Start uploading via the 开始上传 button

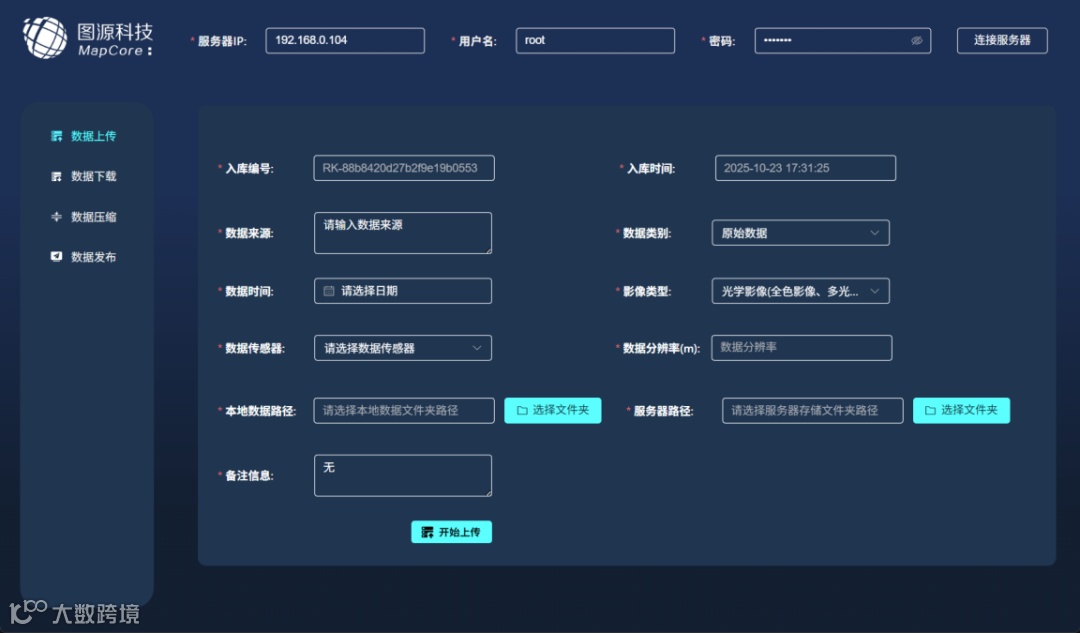tap(452, 531)
